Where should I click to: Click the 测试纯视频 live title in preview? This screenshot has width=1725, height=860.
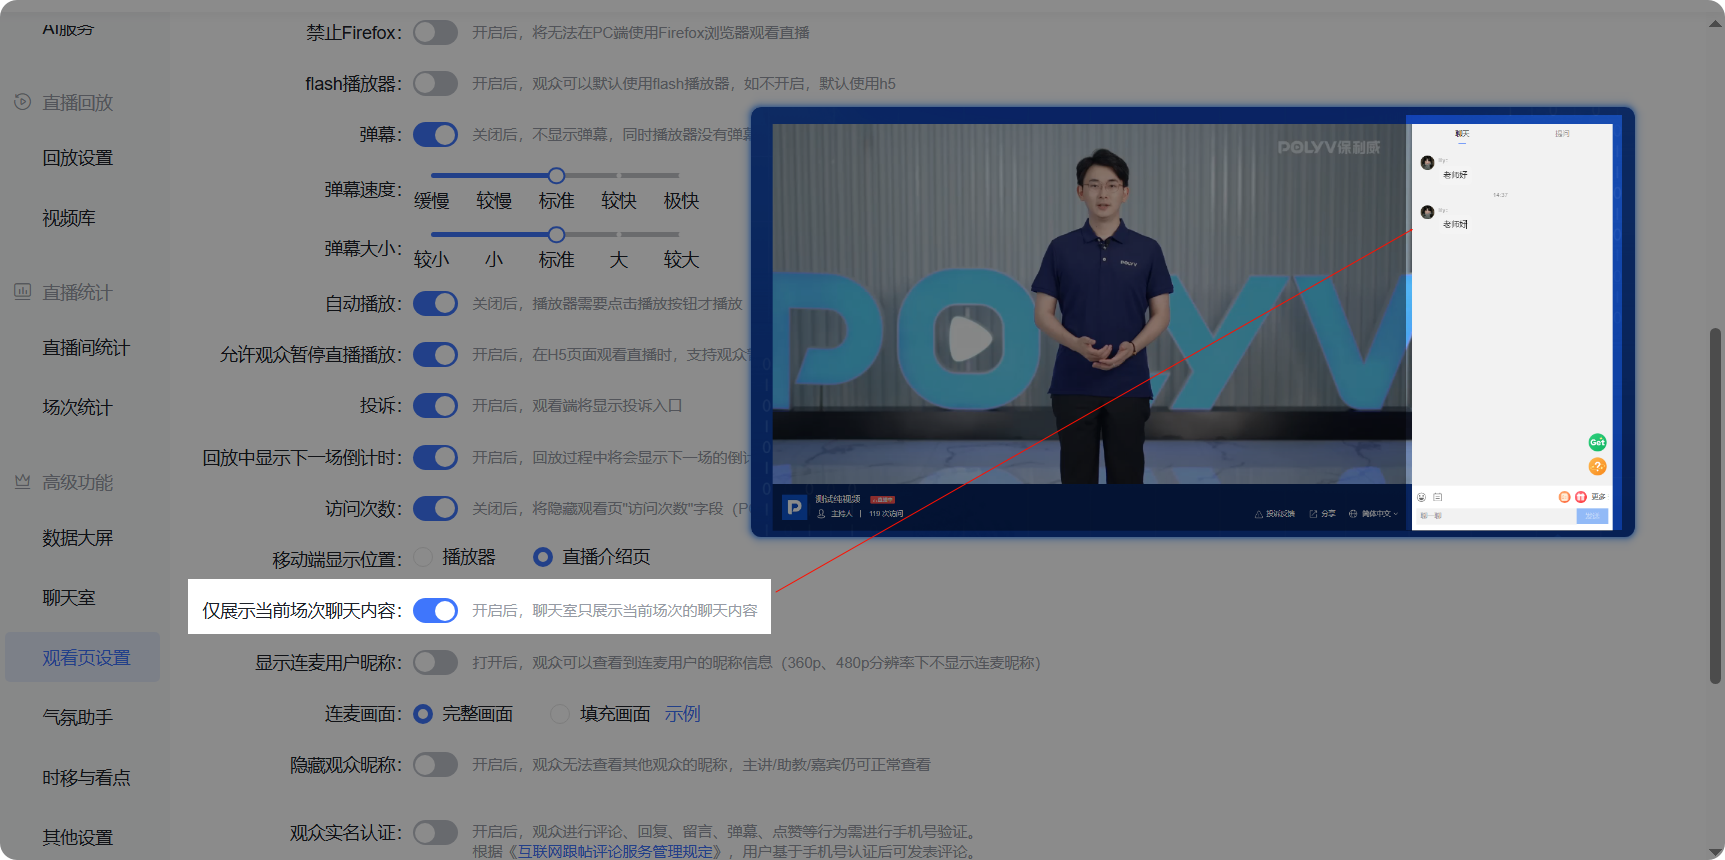(838, 499)
